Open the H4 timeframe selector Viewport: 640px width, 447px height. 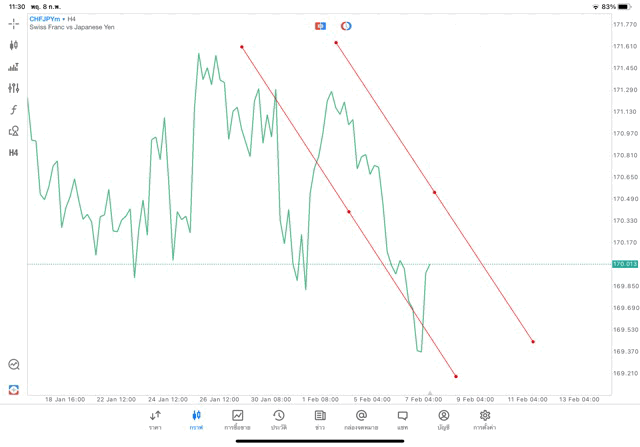14,153
